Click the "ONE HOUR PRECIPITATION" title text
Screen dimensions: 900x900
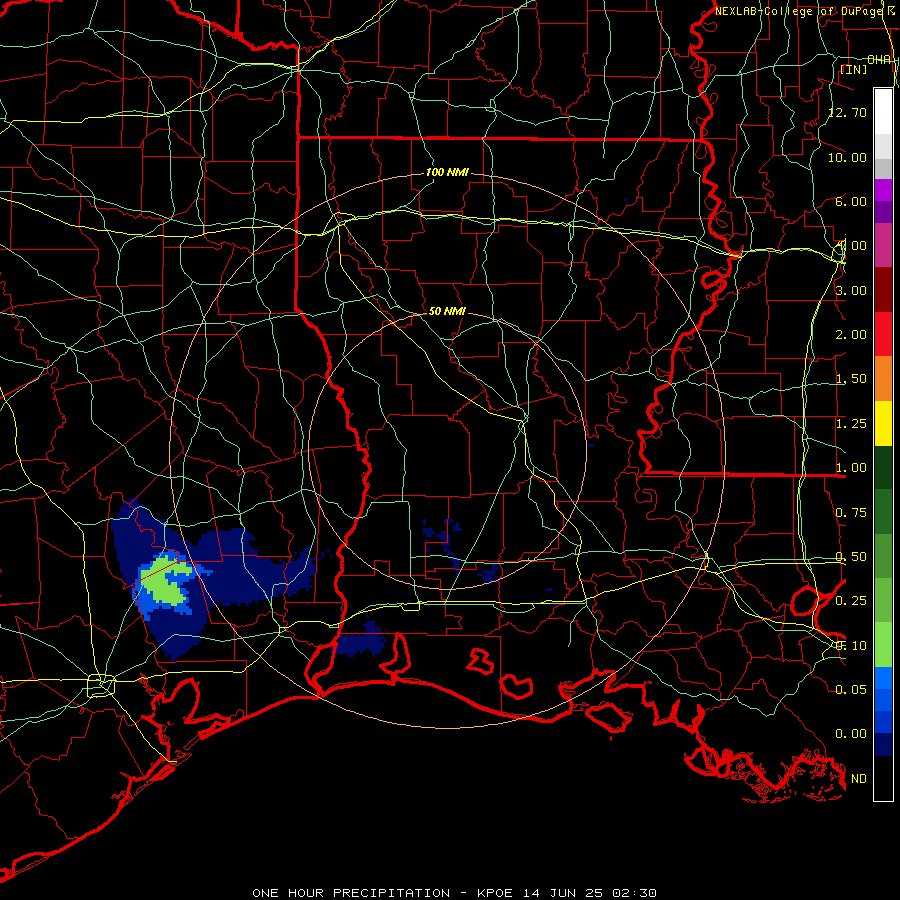351,893
